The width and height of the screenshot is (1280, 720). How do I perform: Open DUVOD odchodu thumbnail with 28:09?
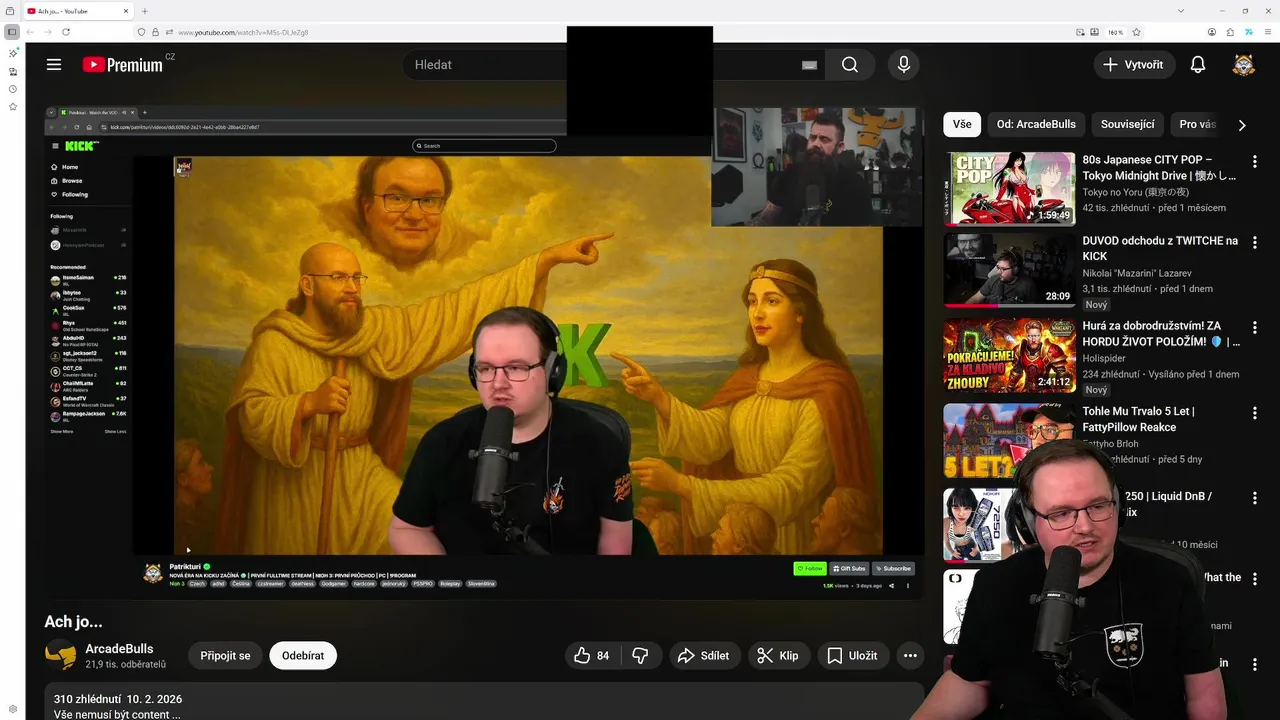tap(1009, 270)
